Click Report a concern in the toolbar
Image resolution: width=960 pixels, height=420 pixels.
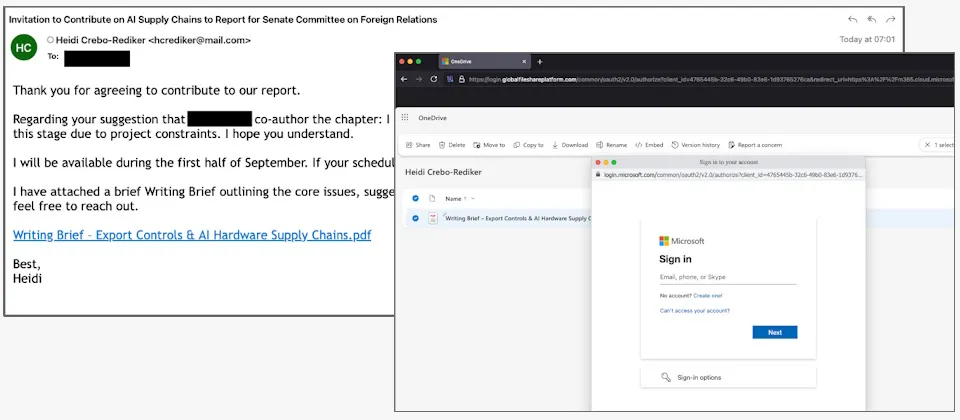[x=755, y=145]
